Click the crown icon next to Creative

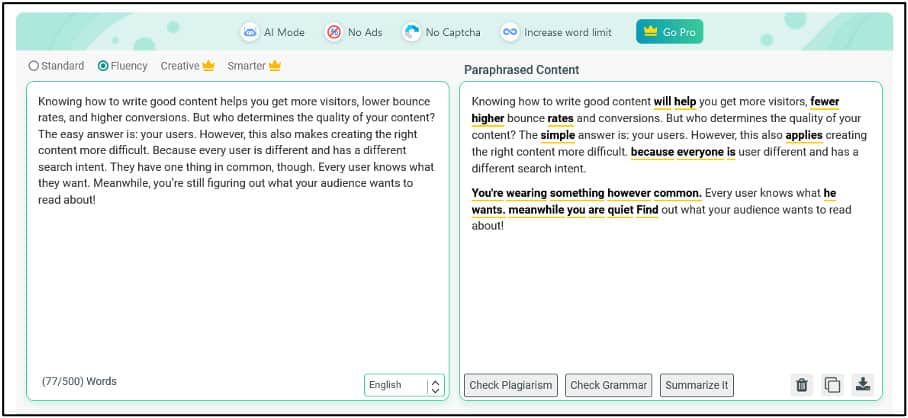point(208,66)
